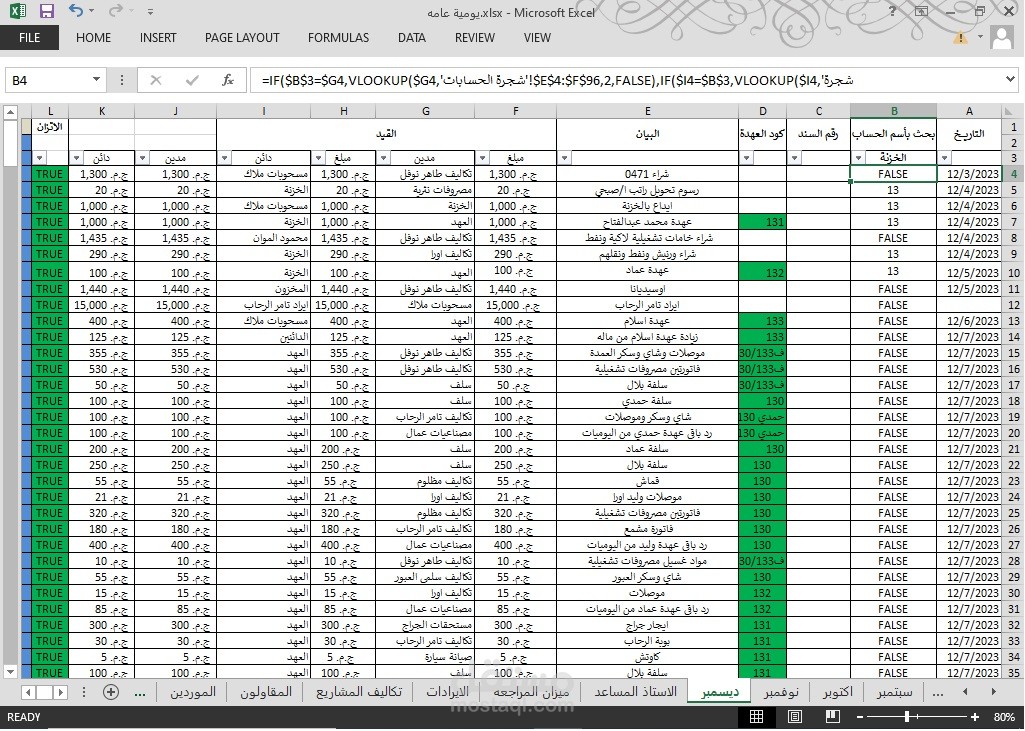Screen dimensions: 1025x731
Task: Open filter dropdown for دائن column I
Action: coord(225,158)
